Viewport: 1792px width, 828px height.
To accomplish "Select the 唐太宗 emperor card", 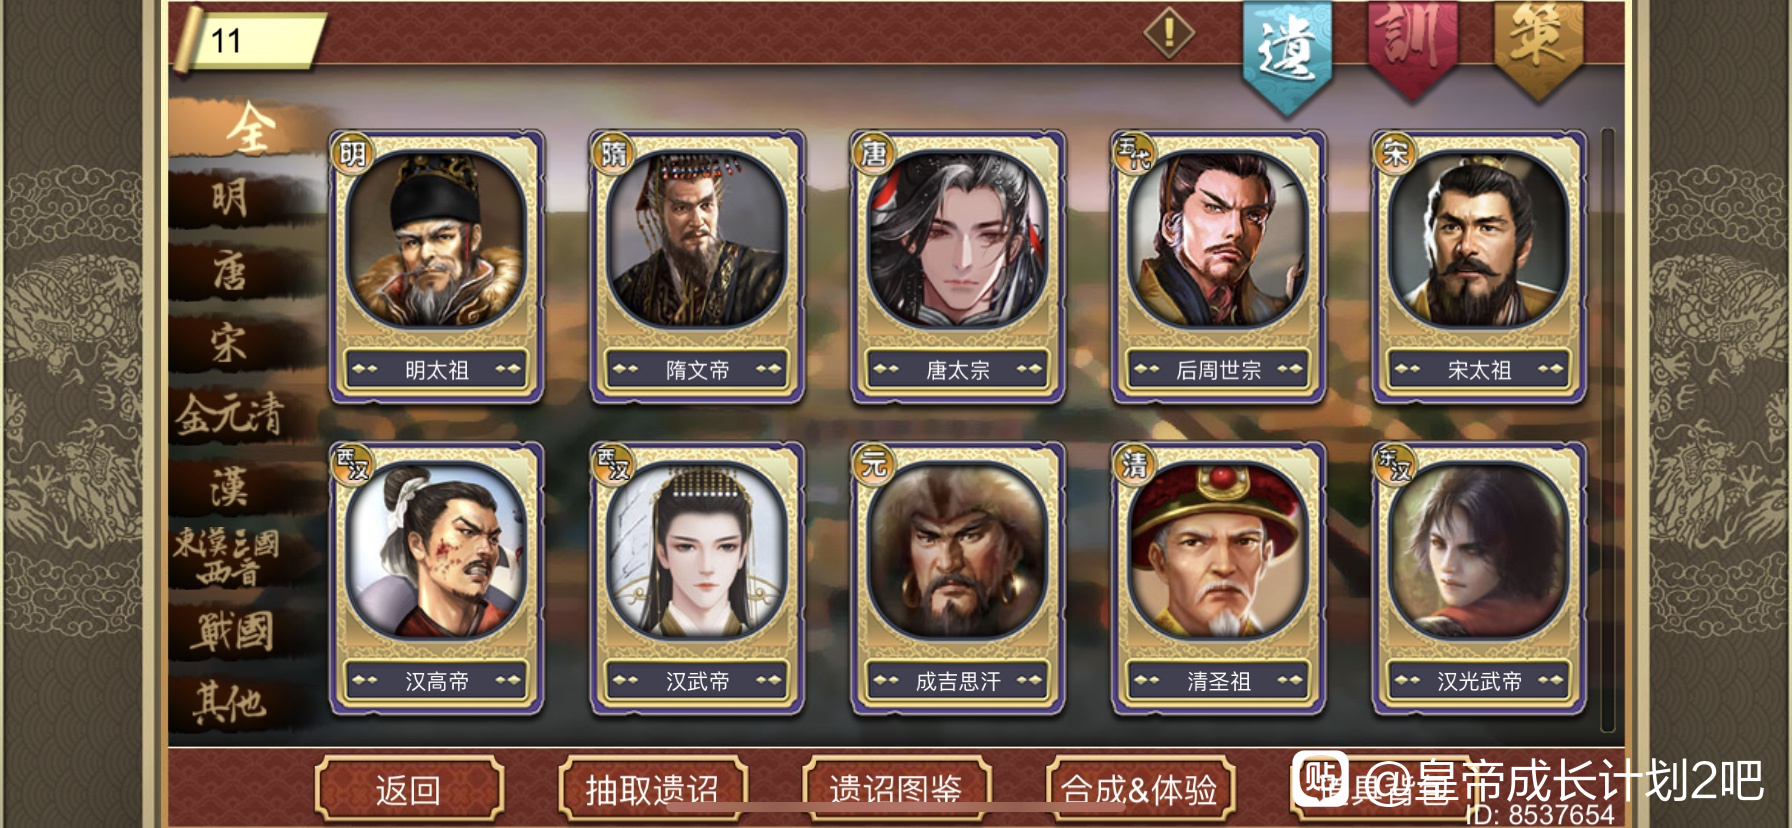I will click(958, 267).
